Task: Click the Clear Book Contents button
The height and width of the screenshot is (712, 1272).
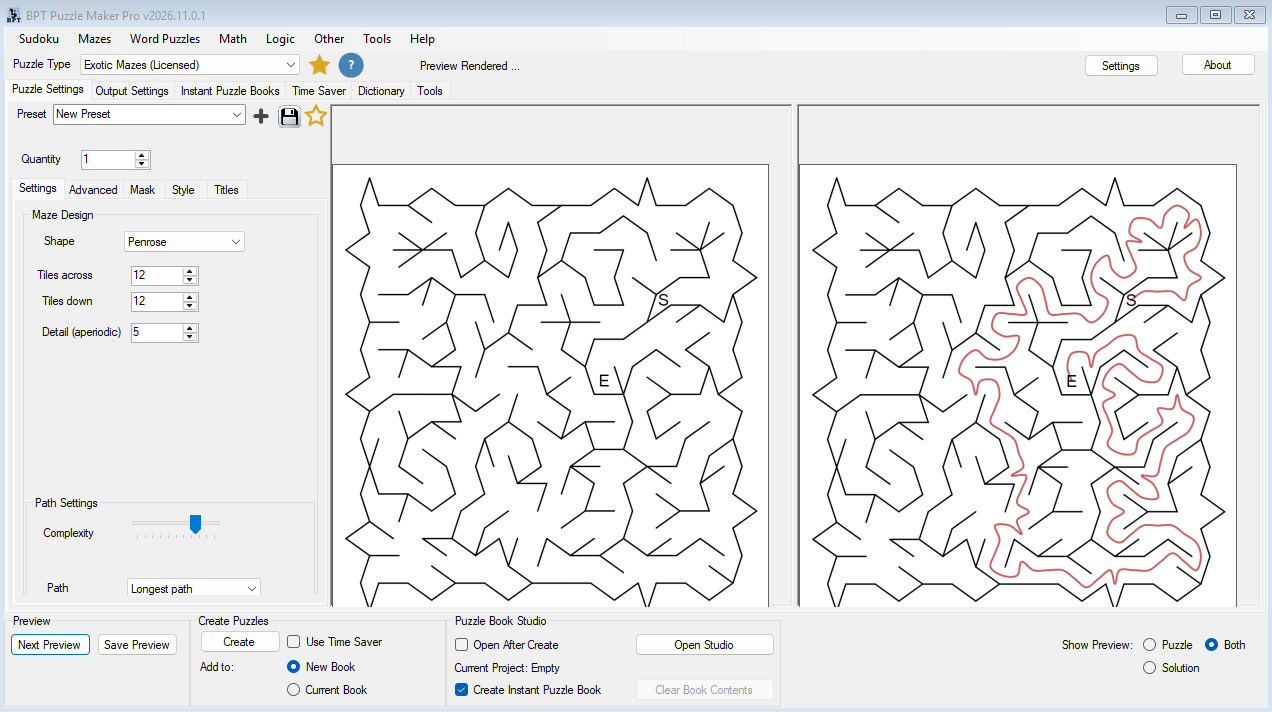Action: (704, 690)
